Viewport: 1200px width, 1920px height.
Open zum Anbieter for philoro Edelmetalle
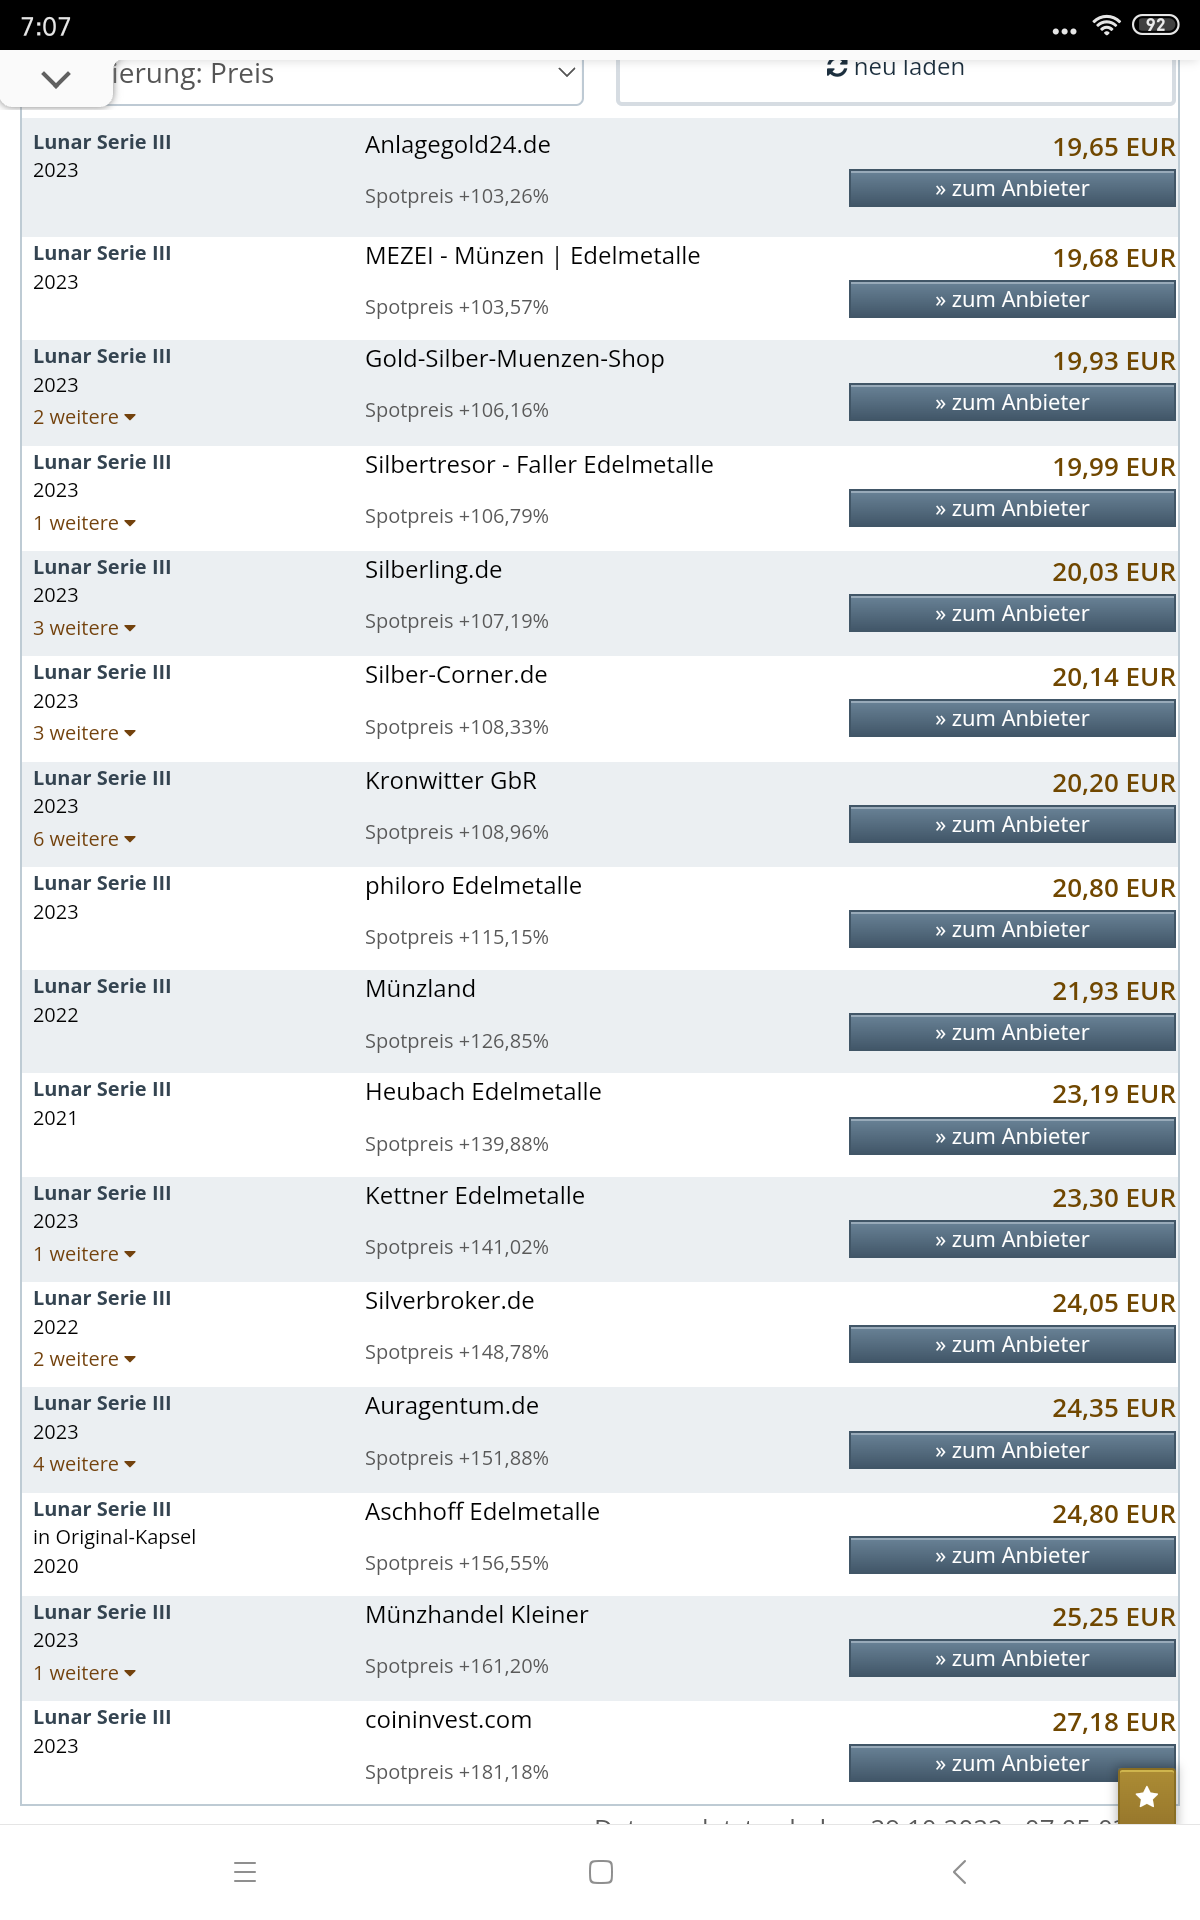1012,929
